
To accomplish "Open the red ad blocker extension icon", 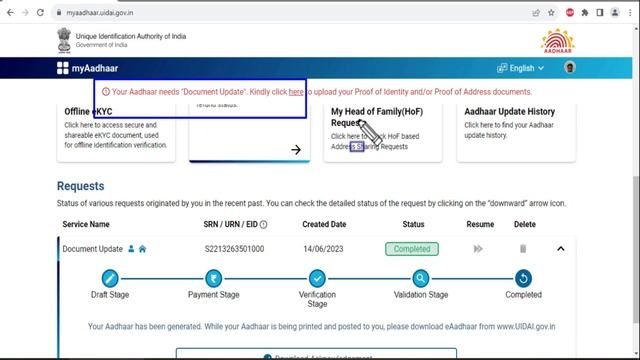I will pos(570,13).
